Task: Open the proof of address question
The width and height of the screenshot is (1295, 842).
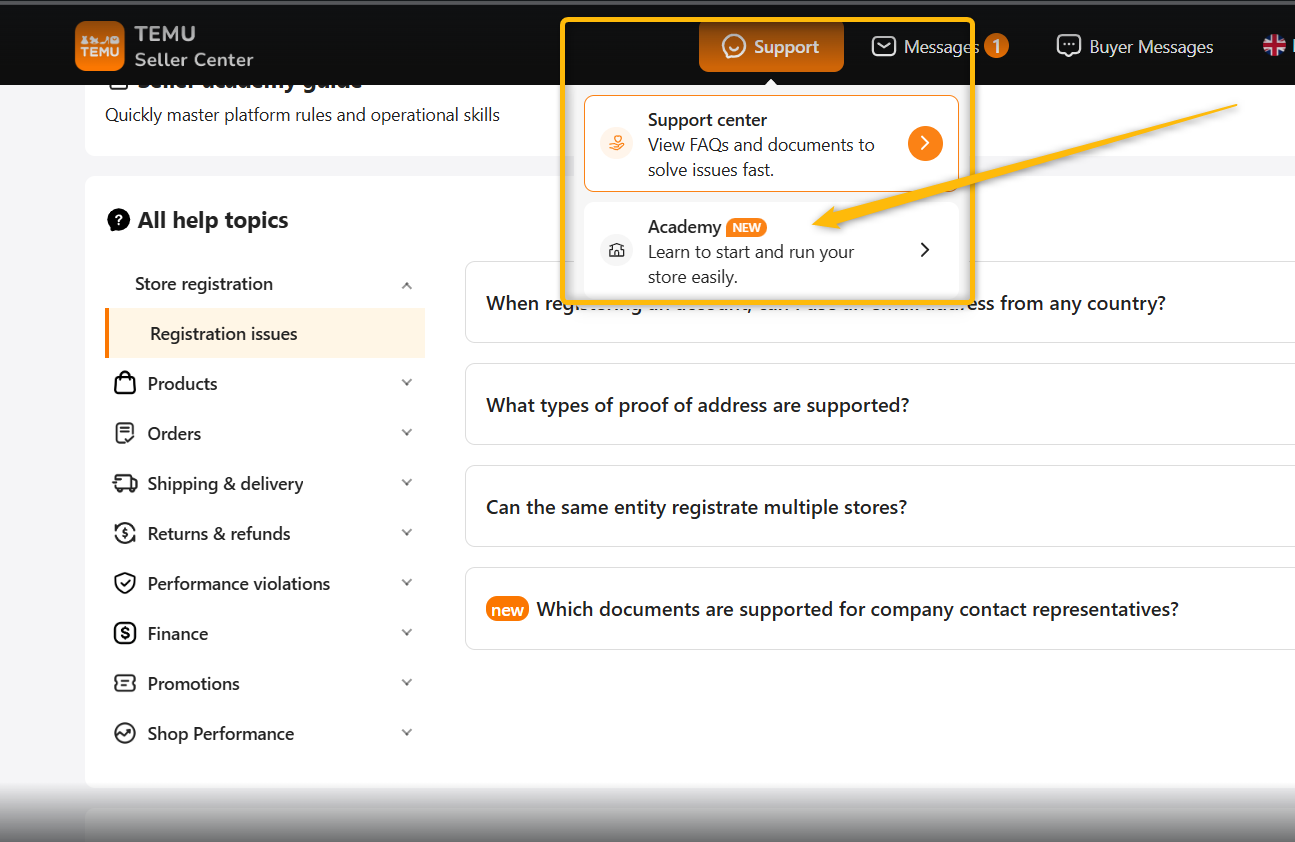Action: [880, 404]
